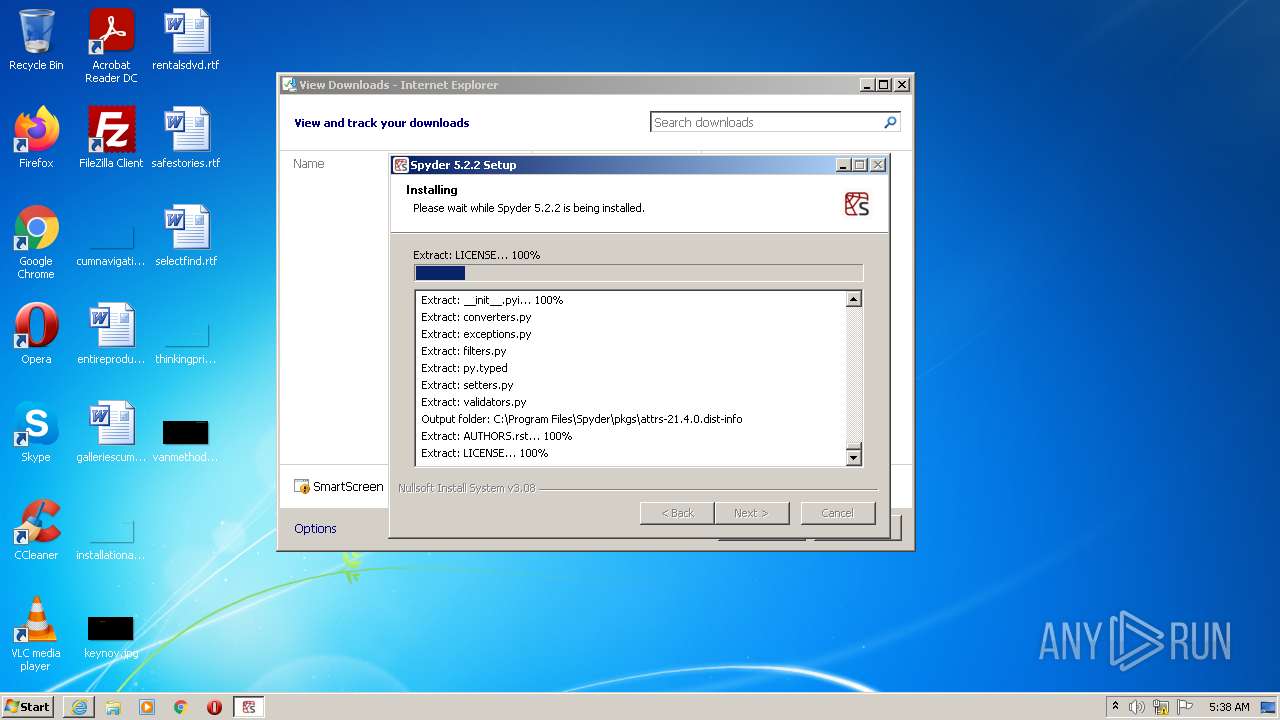Click the Spyder logo in setup header

click(857, 204)
